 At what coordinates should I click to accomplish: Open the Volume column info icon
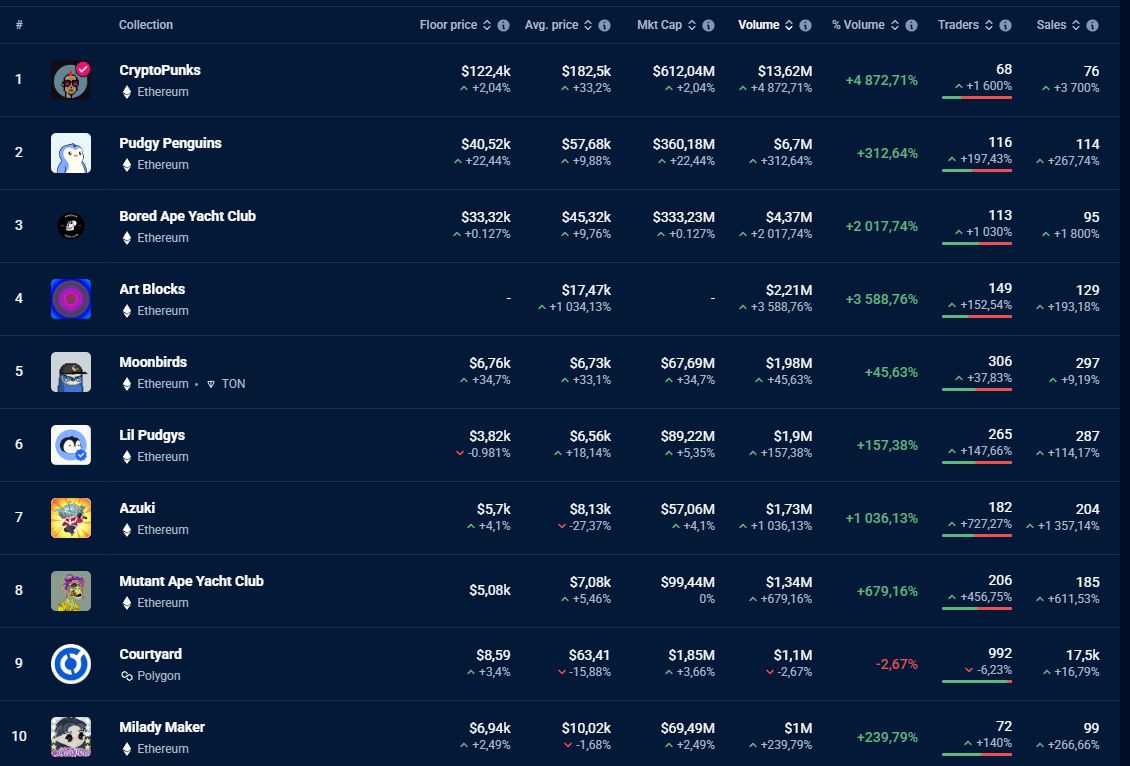806,25
